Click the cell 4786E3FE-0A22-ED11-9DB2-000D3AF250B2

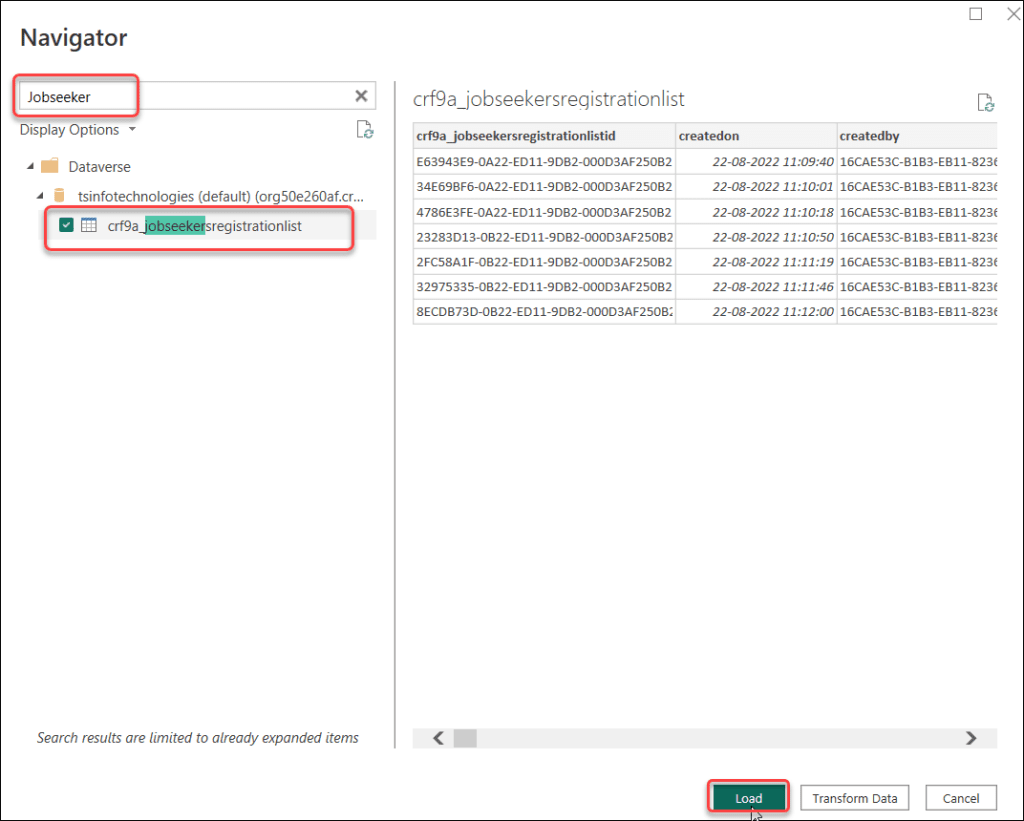coord(544,212)
